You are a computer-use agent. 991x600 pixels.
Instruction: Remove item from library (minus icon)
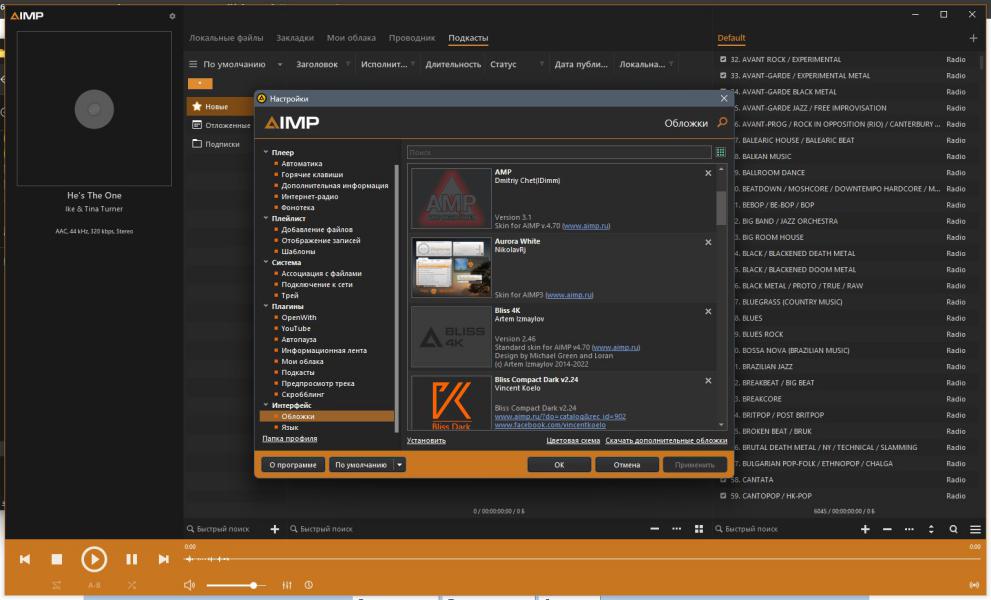click(654, 529)
